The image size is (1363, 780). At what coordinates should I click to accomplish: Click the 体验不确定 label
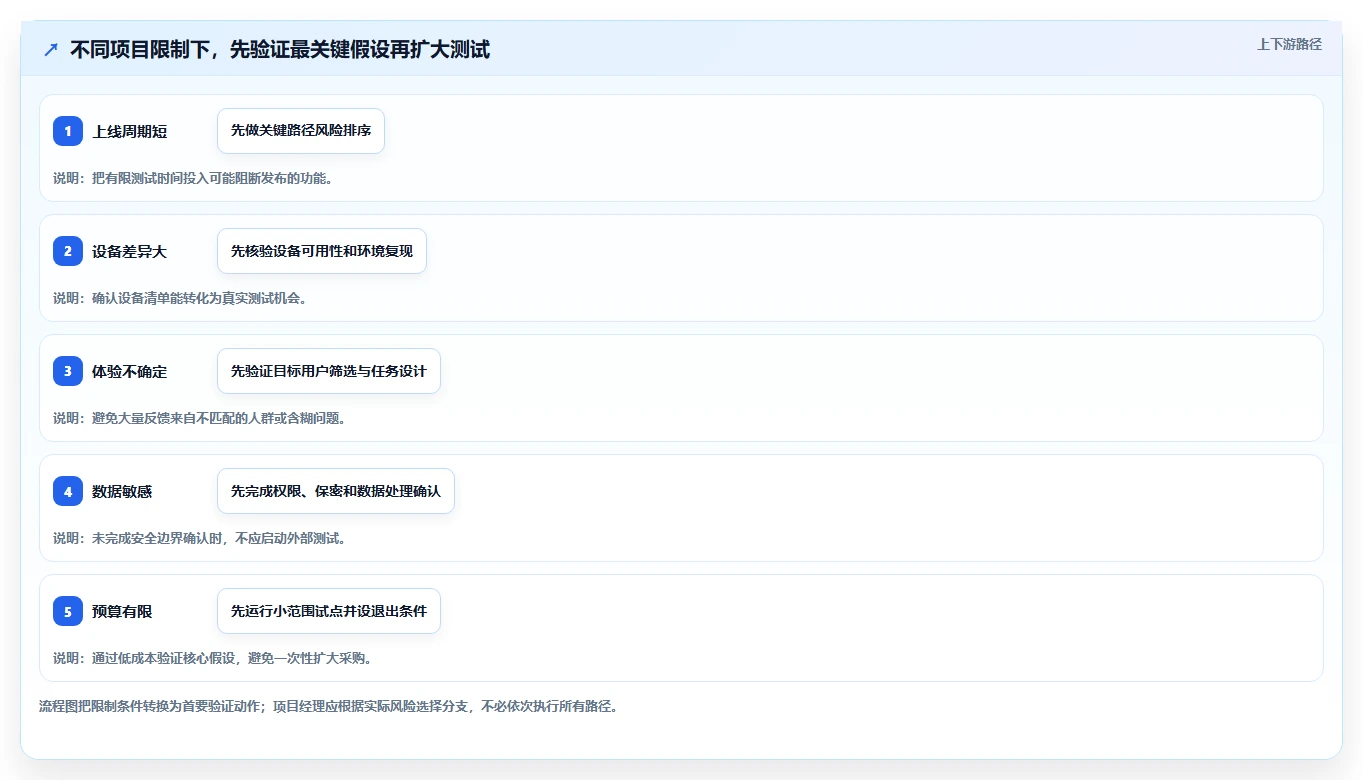pos(130,371)
